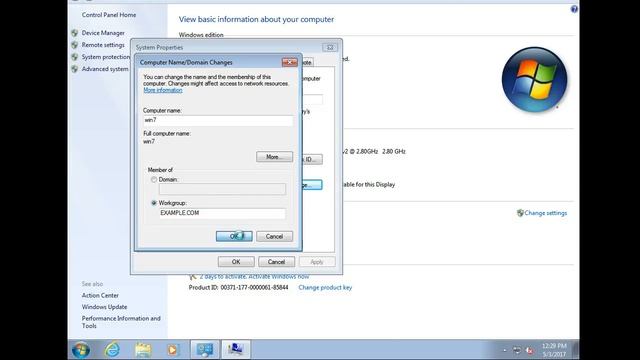Click the Remote settings shield icon
This screenshot has width=640, height=360.
coord(75,45)
